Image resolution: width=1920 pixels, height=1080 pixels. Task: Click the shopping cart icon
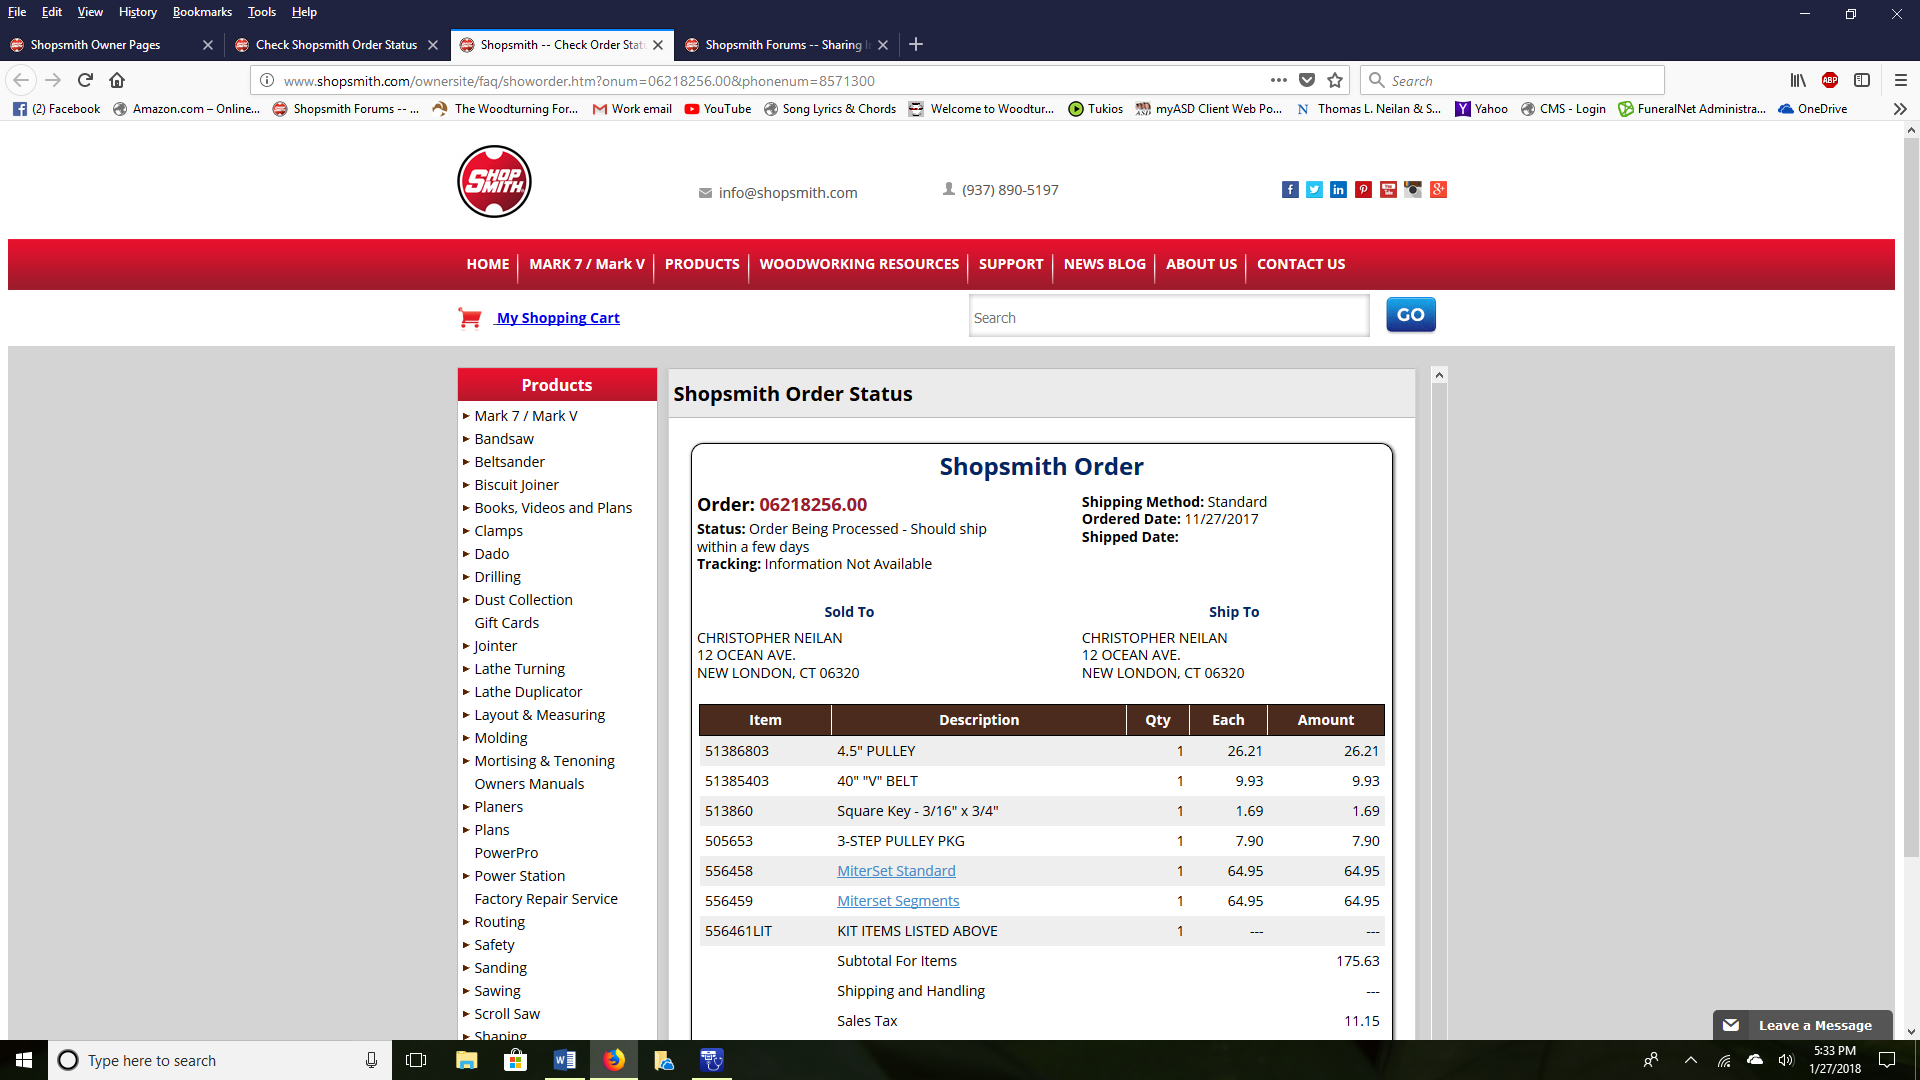pos(470,317)
